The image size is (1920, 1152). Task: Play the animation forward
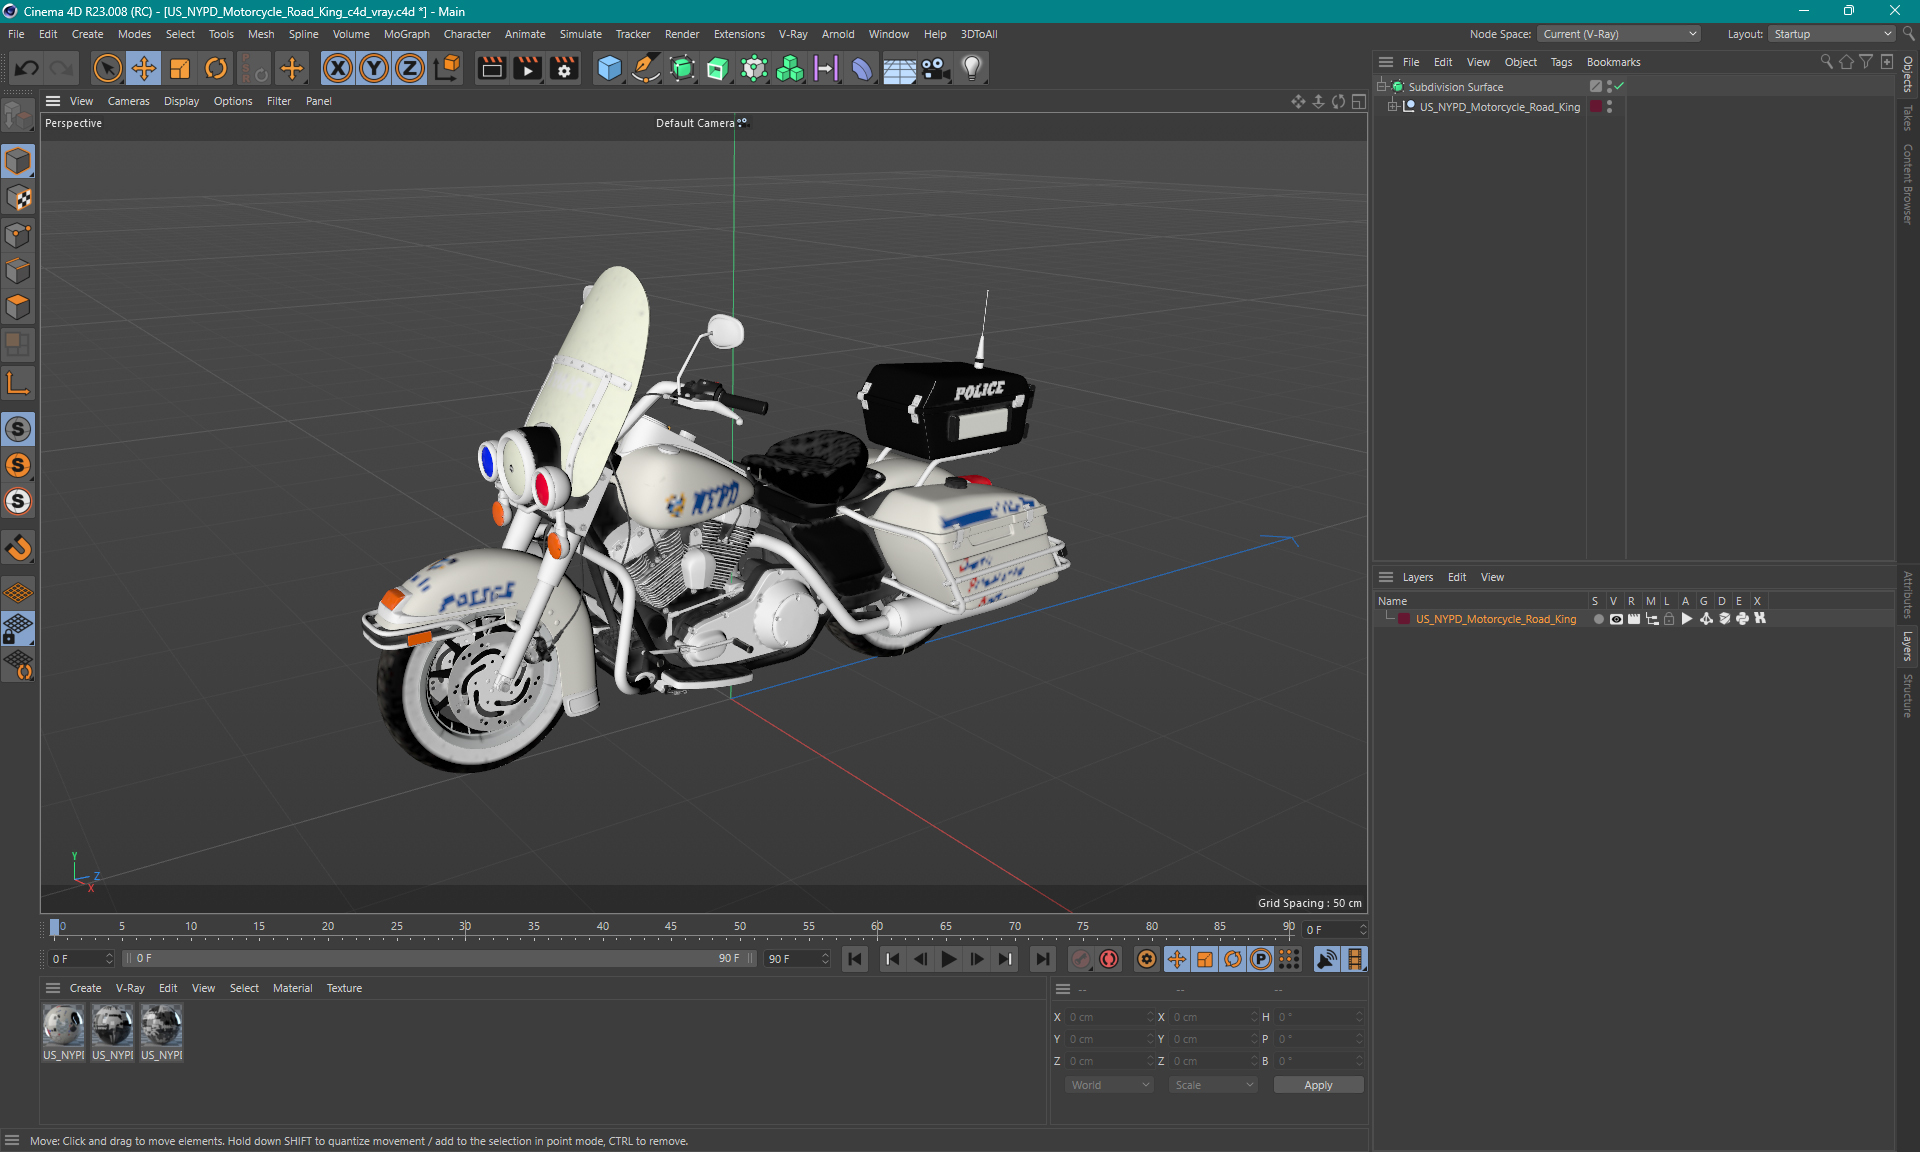point(948,959)
